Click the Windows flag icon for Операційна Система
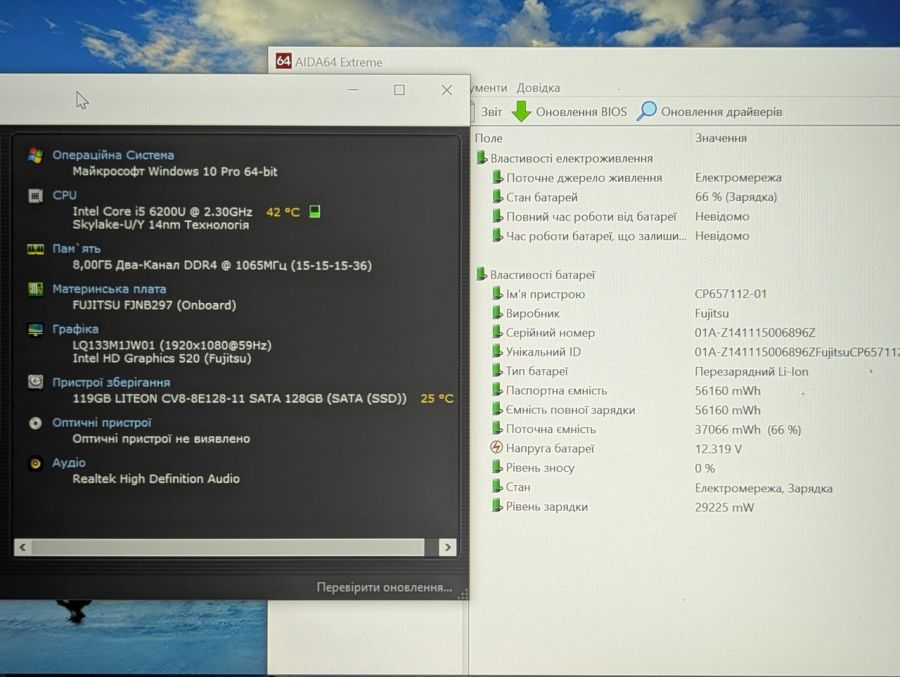The image size is (900, 677). tap(35, 155)
